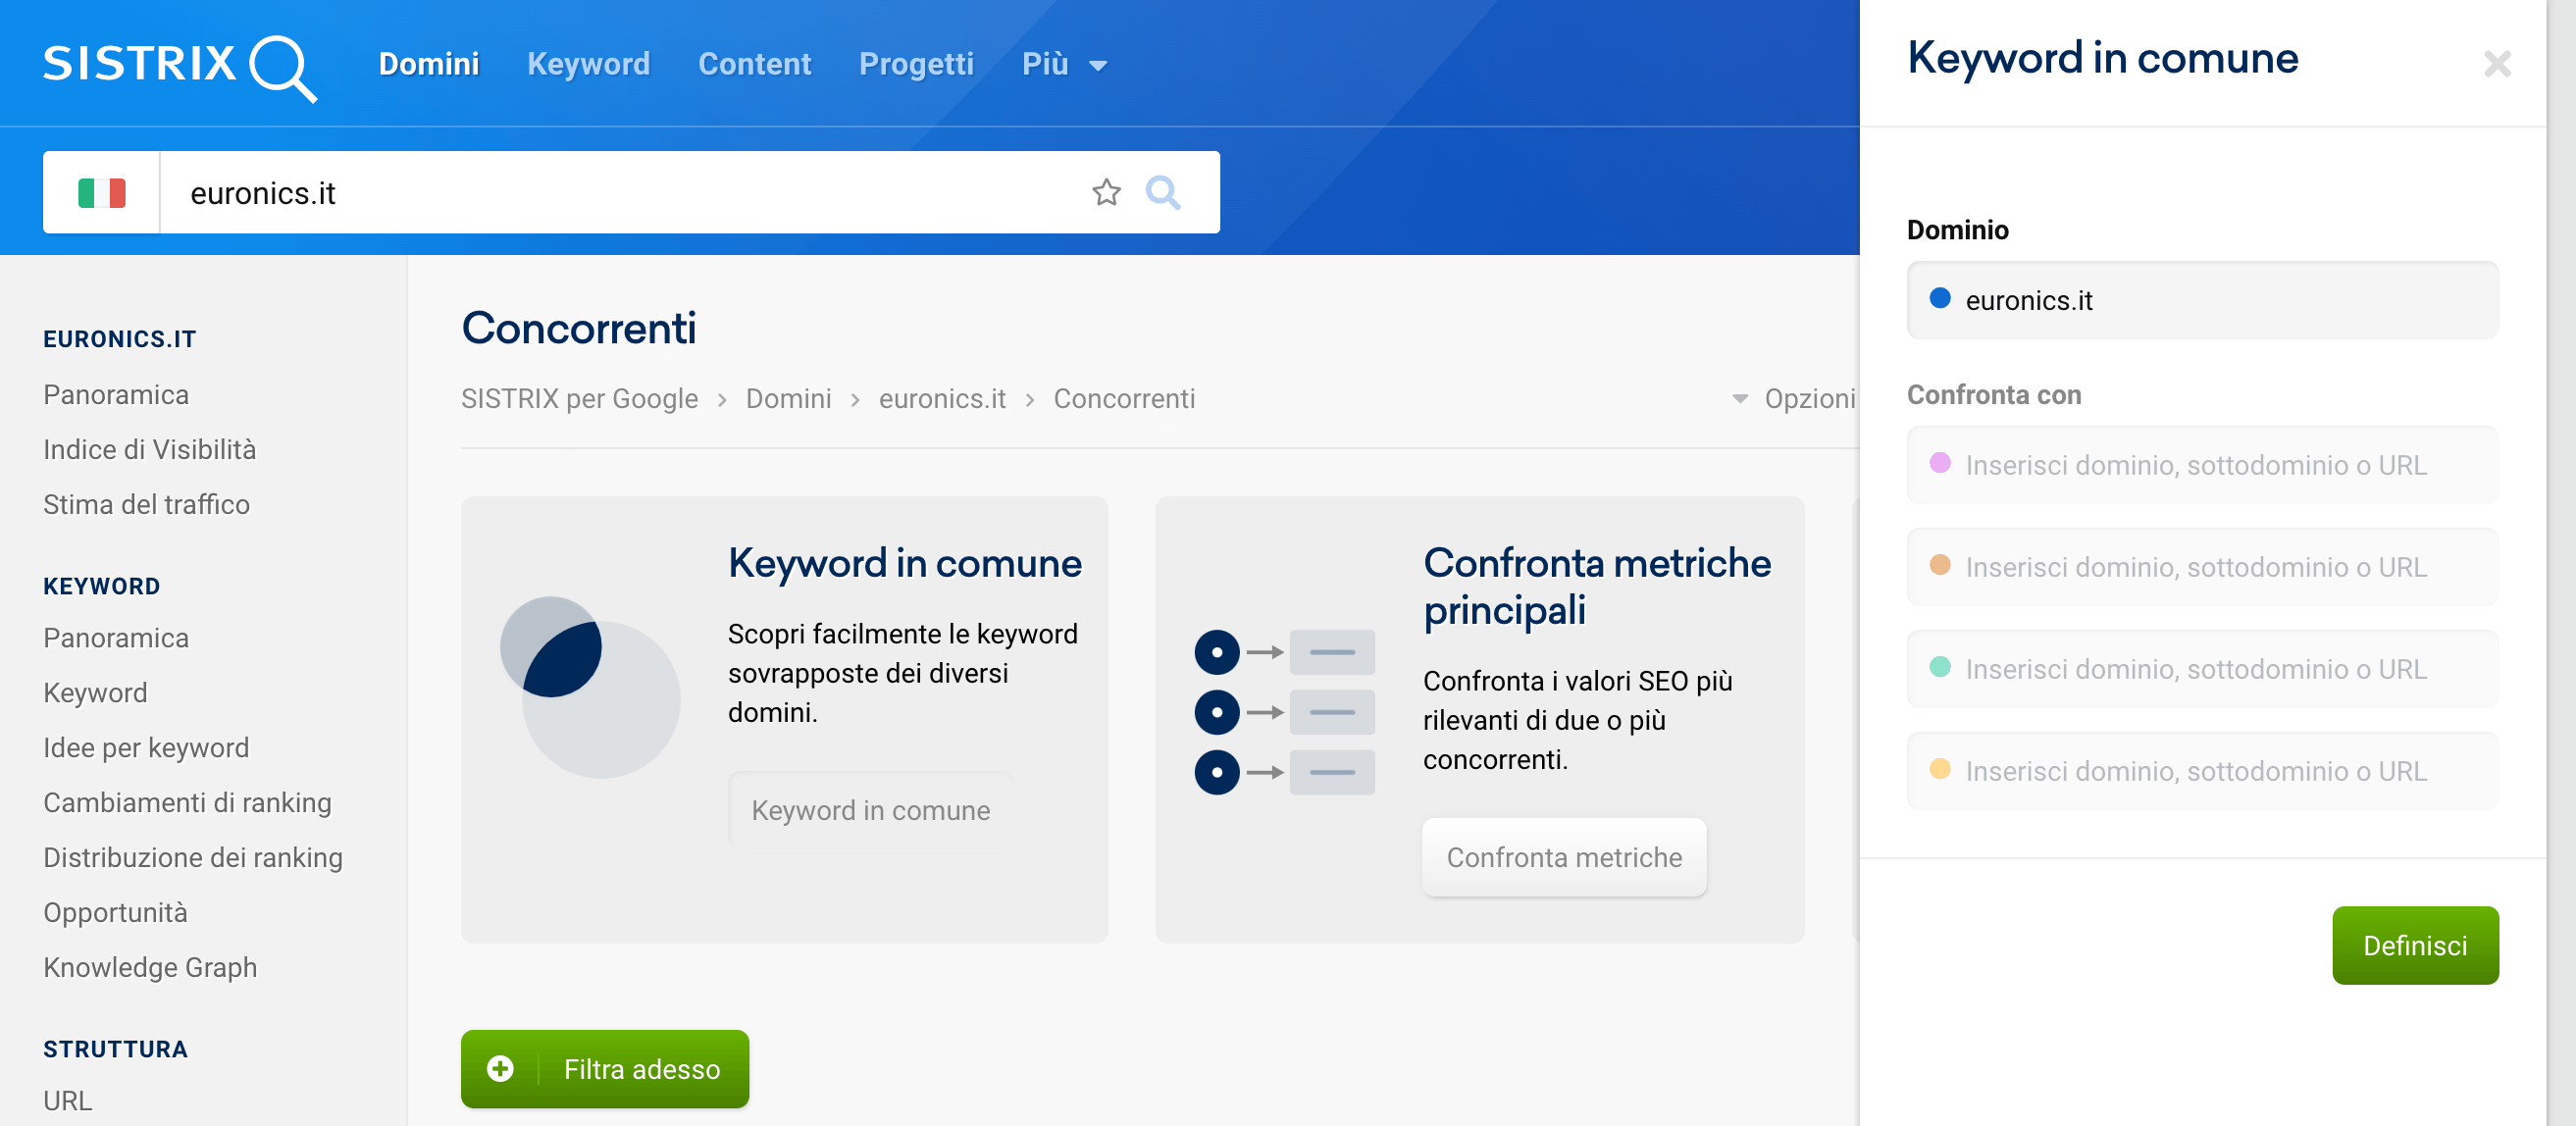Click the pink-dot compare domain field

pos(2203,465)
